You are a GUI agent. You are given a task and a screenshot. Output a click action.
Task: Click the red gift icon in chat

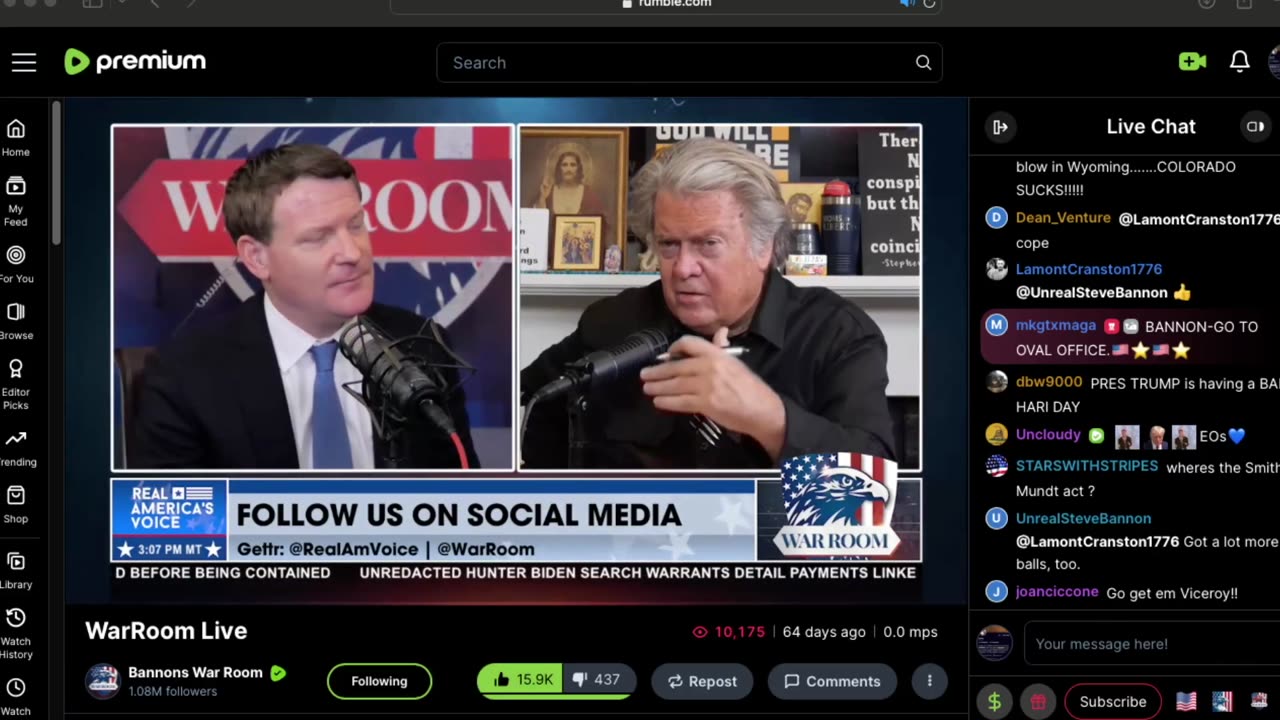(x=1038, y=702)
